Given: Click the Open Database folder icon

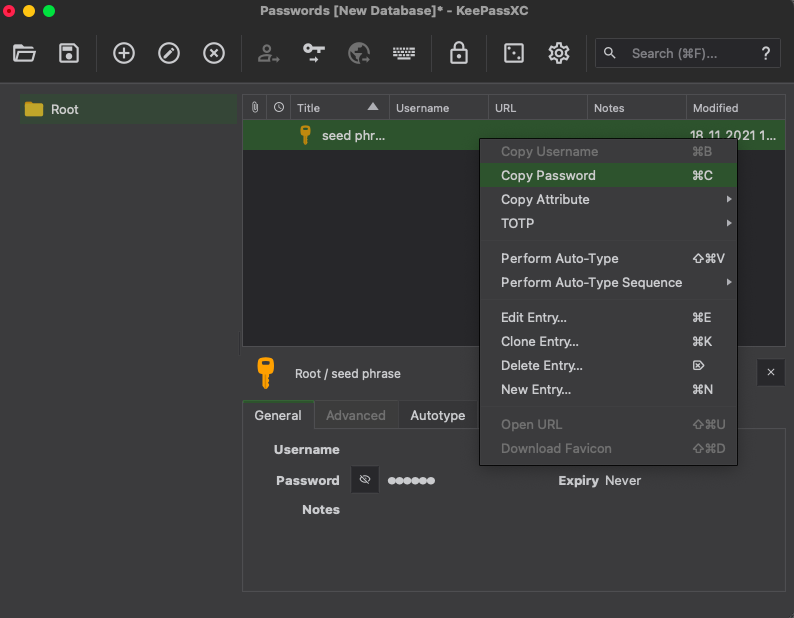Looking at the screenshot, I should click(24, 53).
